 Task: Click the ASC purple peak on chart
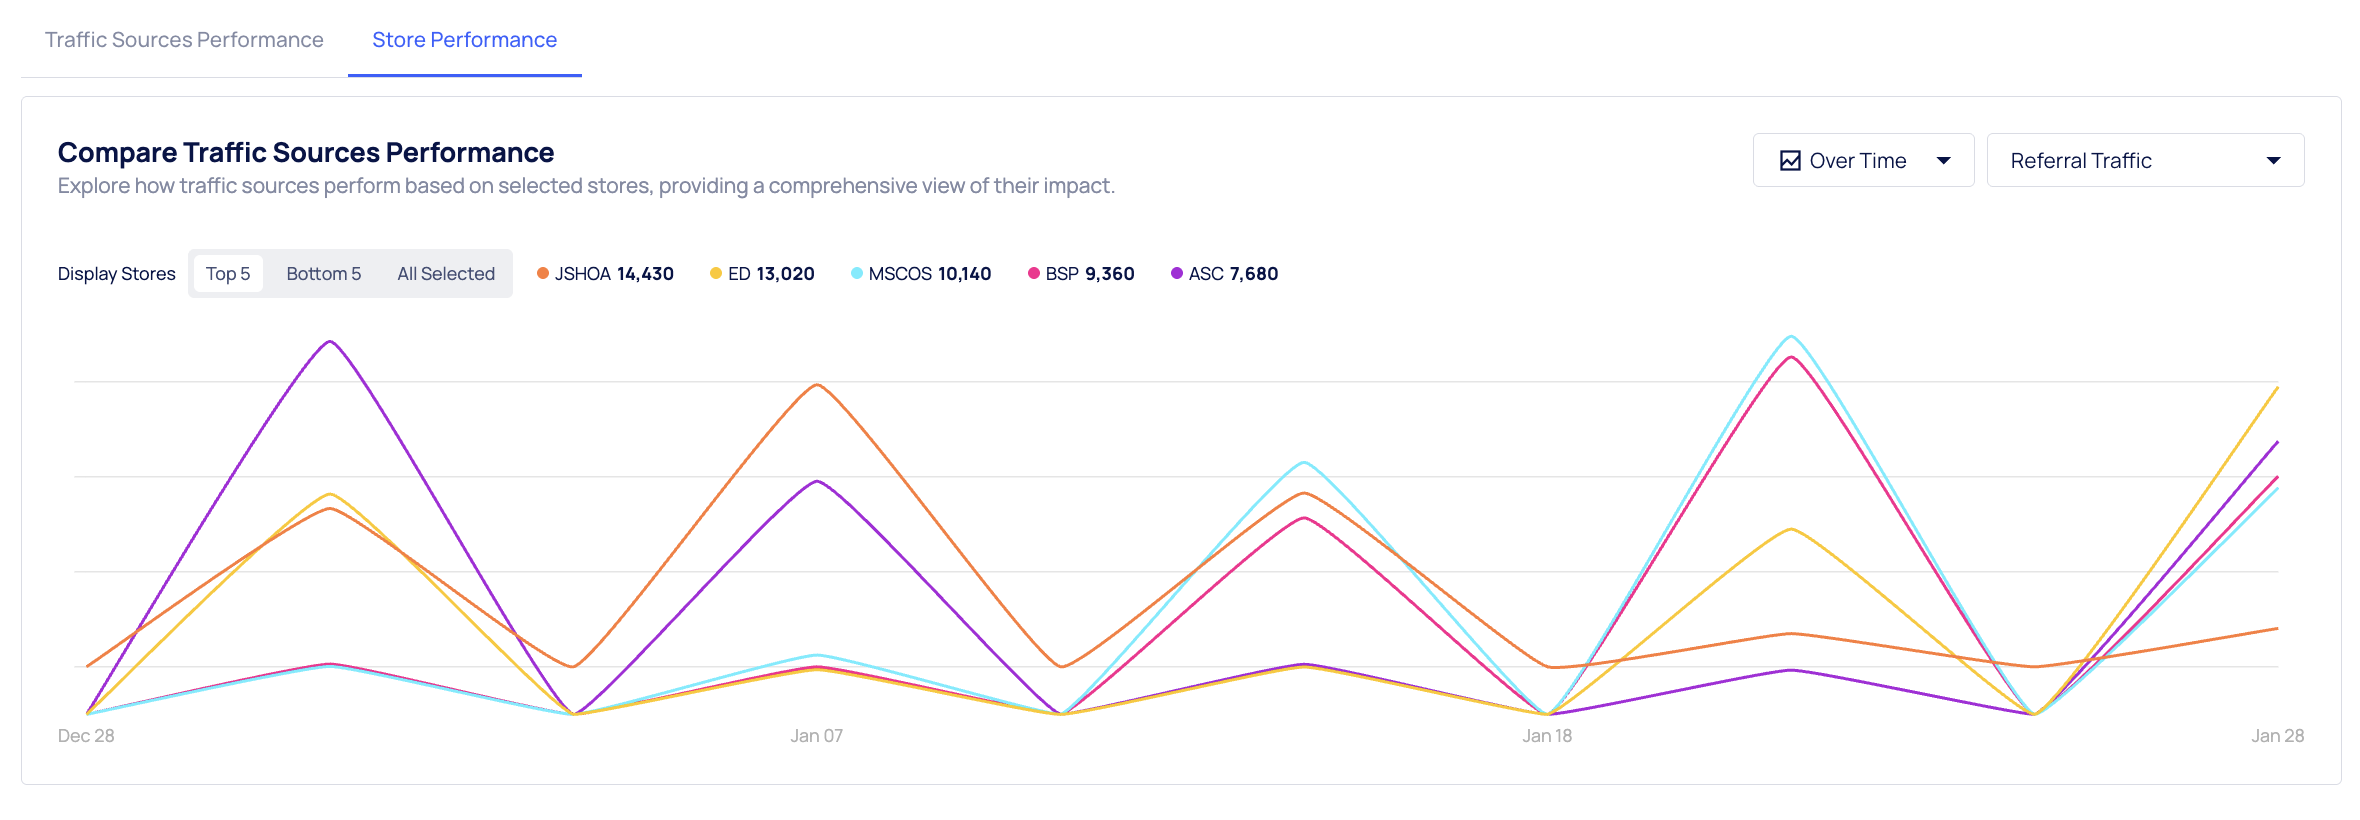pyautogui.click(x=330, y=342)
